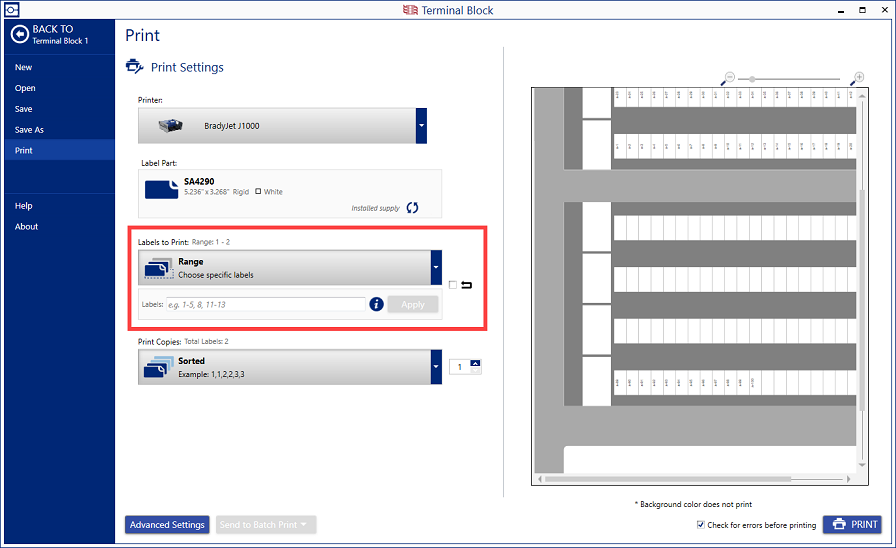Viewport: 896px width, 548px height.
Task: Click the Labels range input field
Action: pyautogui.click(x=265, y=304)
